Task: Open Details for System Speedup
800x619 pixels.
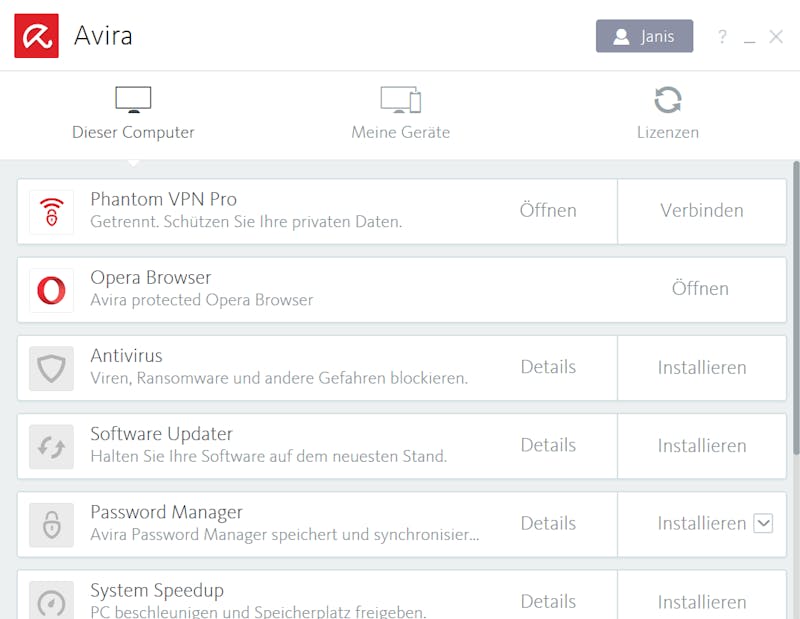Action: (548, 602)
